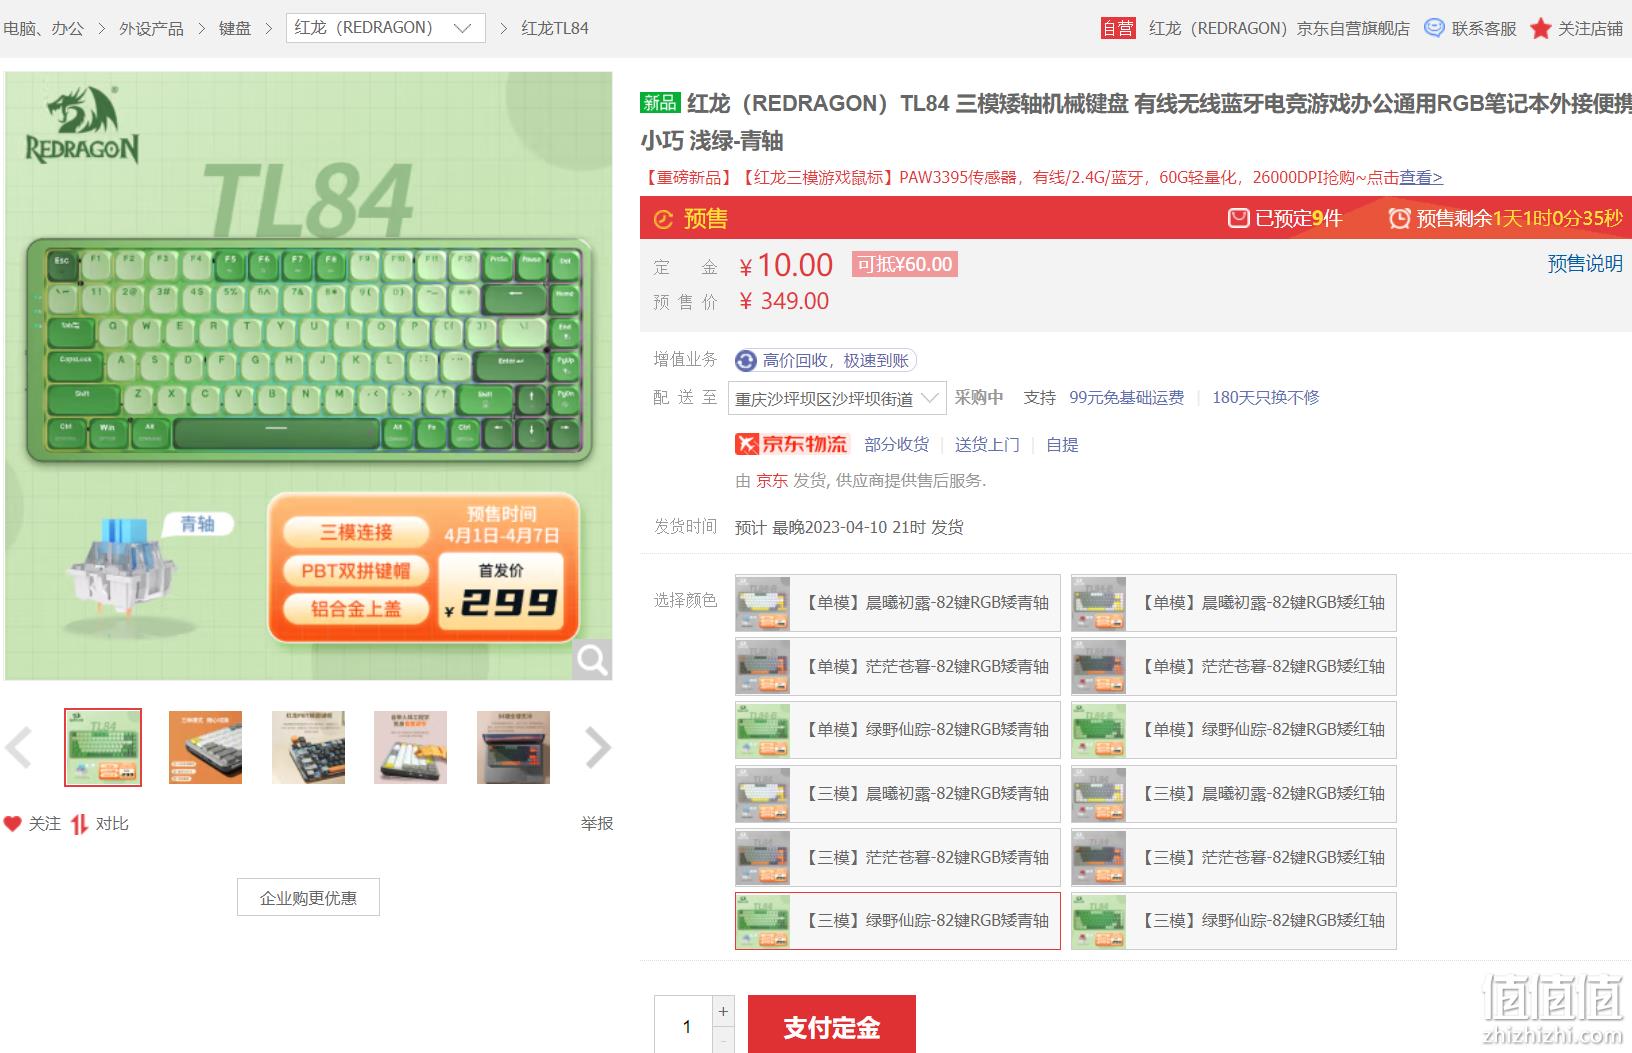Decrease quantity with minus button
This screenshot has width=1632, height=1053.
tap(723, 1040)
